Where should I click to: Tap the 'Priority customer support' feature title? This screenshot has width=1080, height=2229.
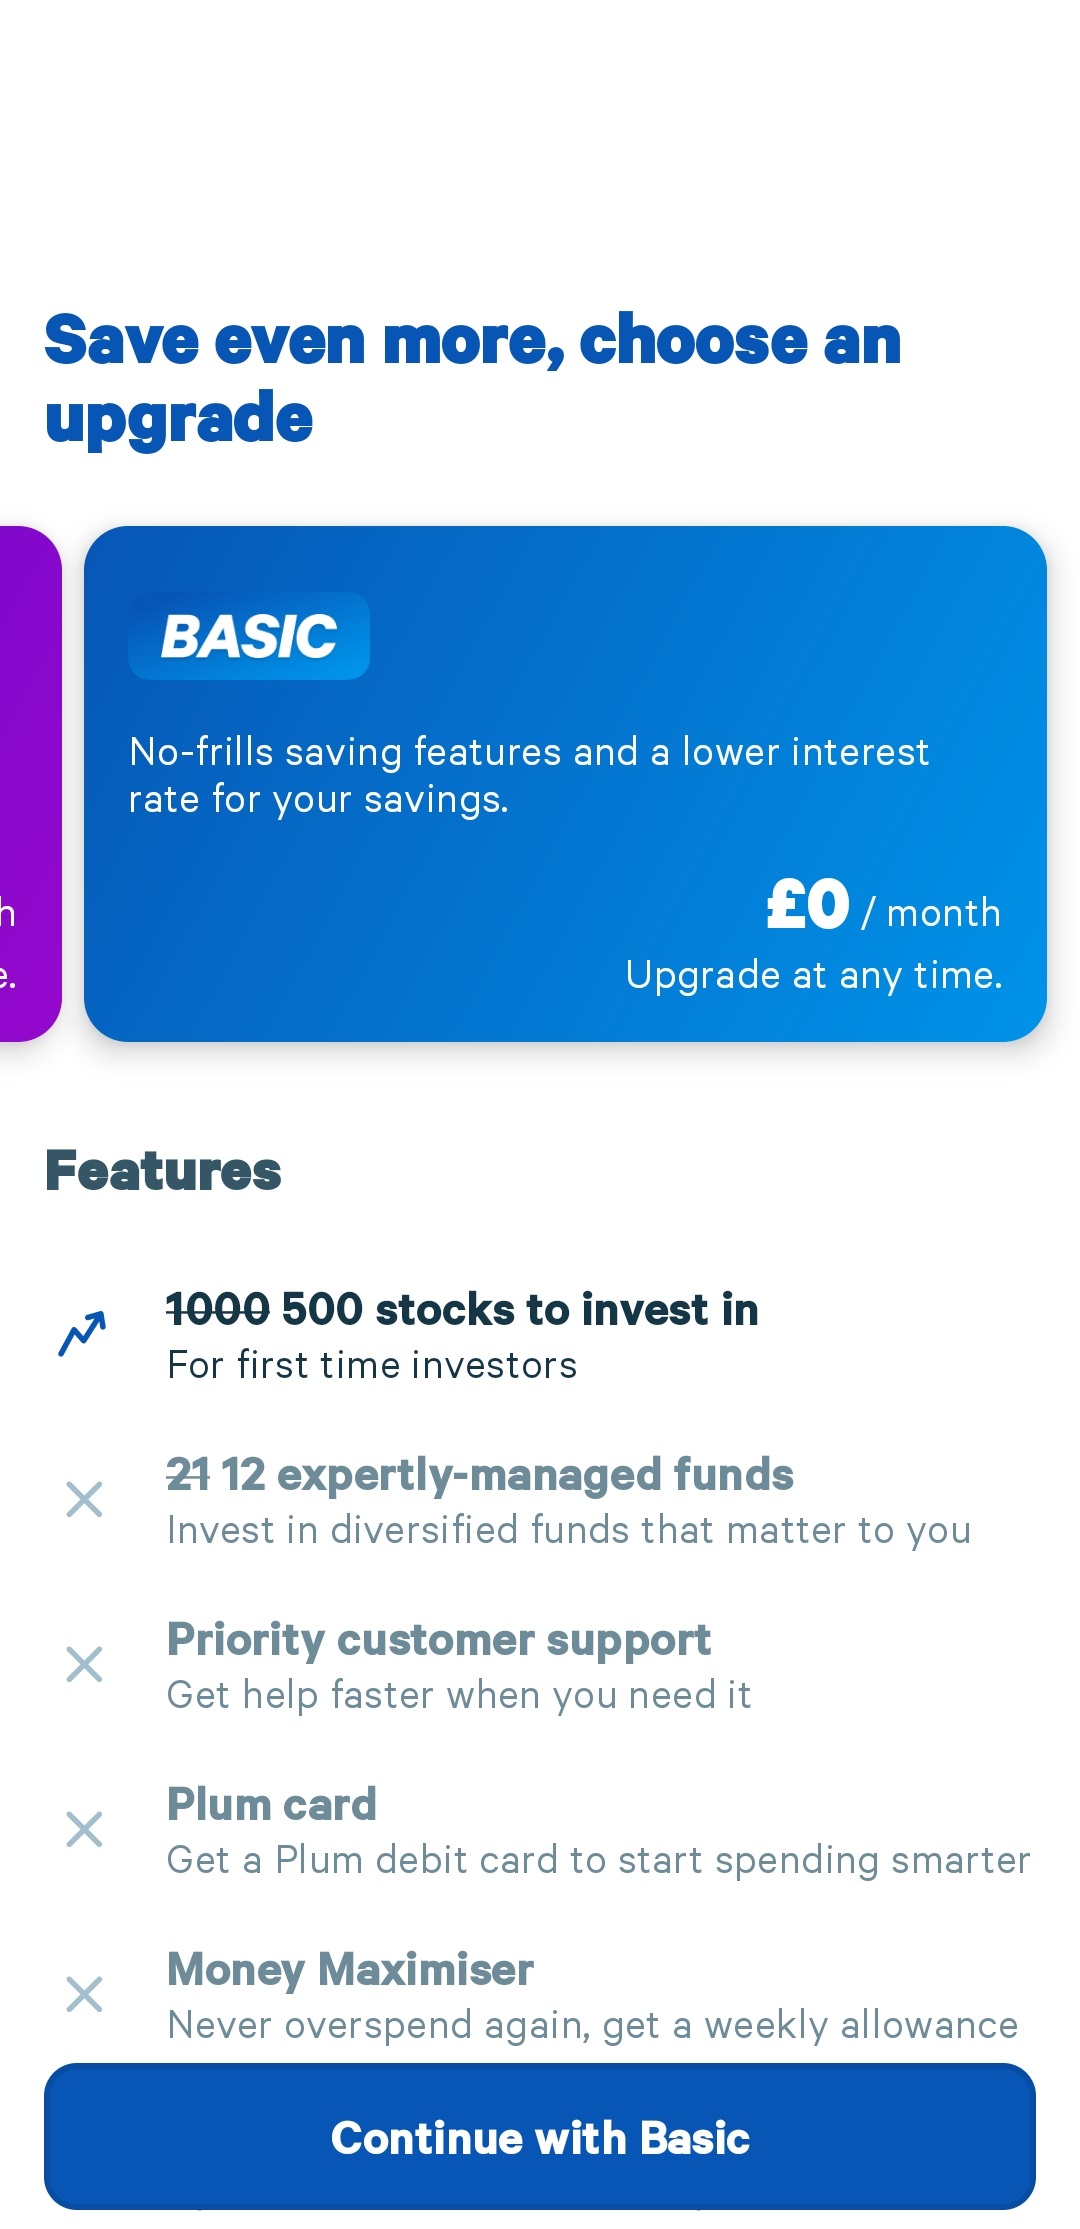point(439,1639)
